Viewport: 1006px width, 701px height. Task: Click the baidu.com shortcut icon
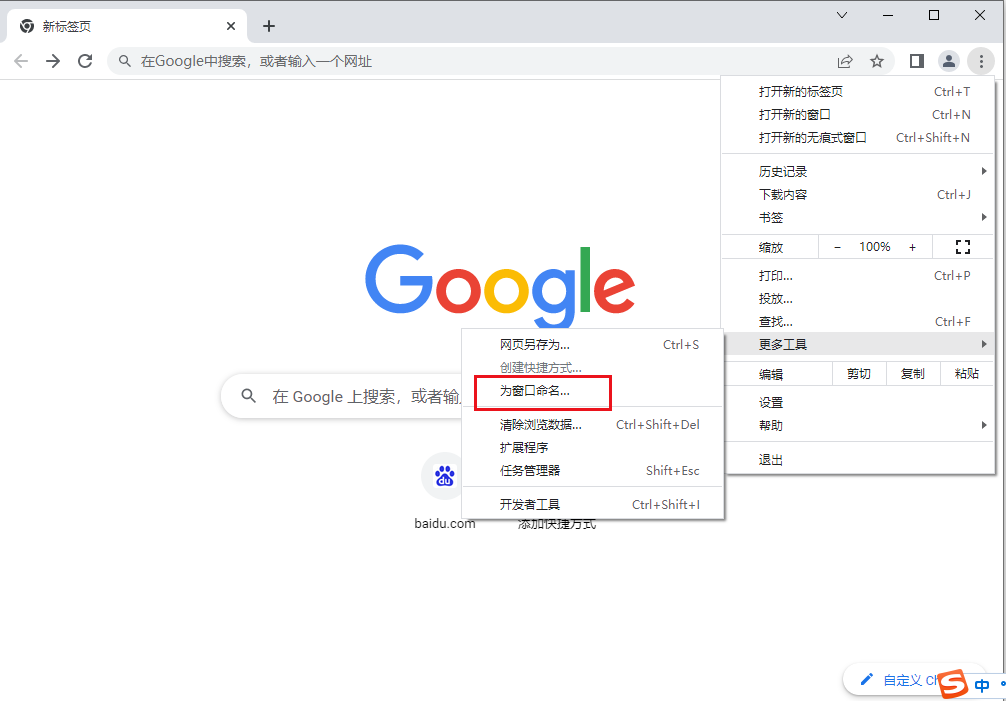click(x=445, y=477)
